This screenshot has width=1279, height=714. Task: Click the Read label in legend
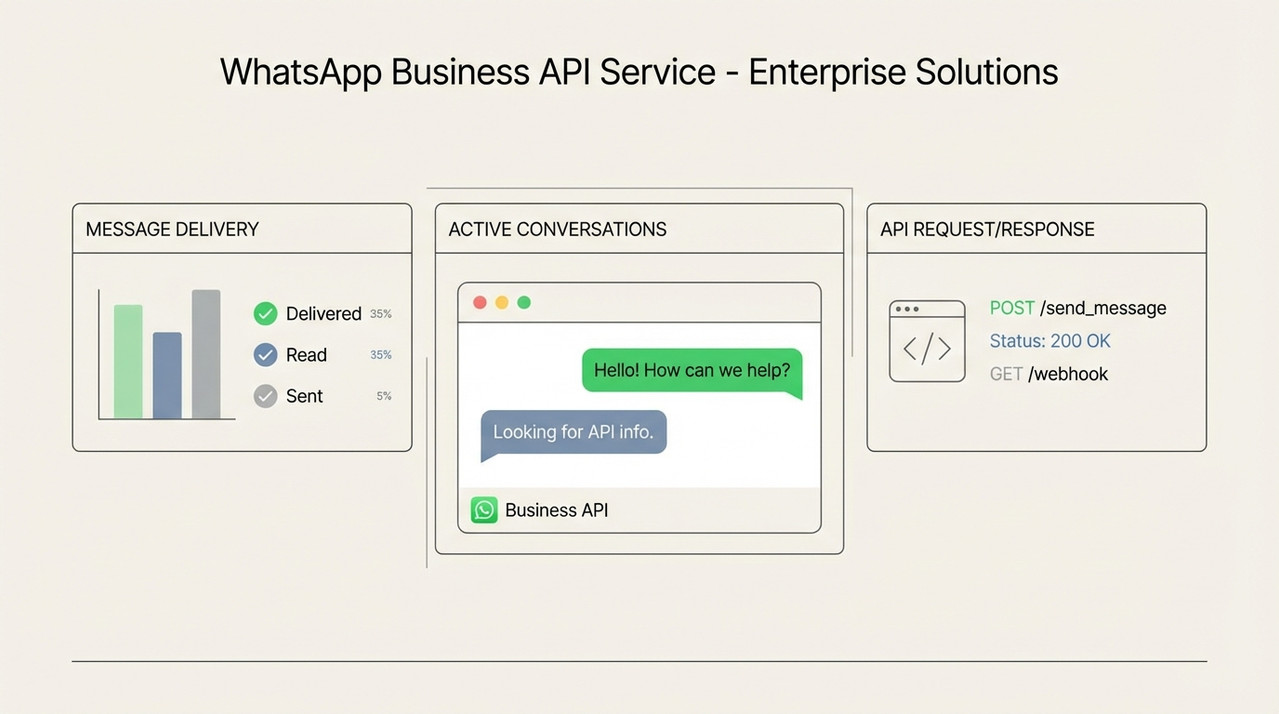306,355
